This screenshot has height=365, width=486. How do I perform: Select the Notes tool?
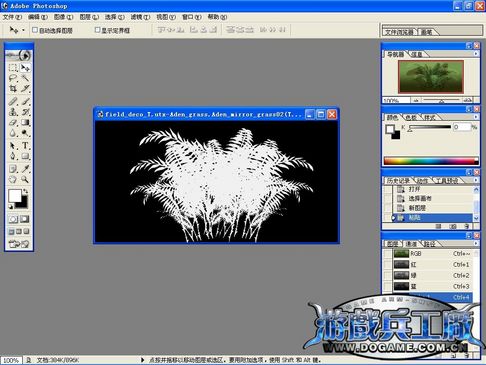point(13,168)
